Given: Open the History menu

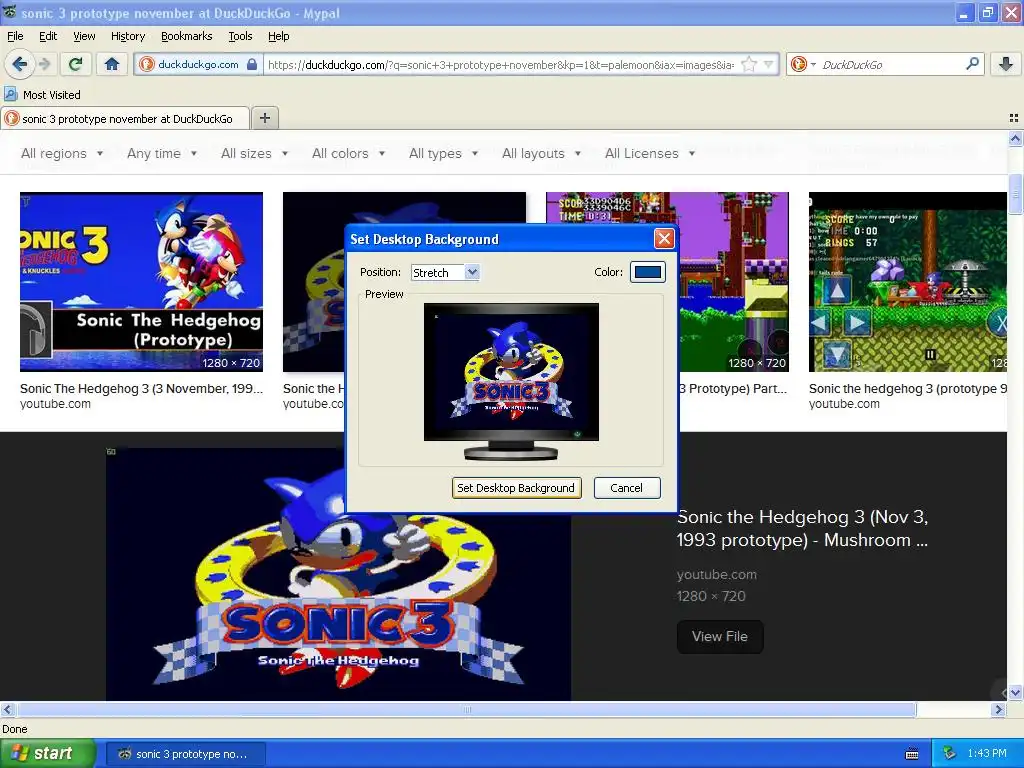Looking at the screenshot, I should pos(127,37).
